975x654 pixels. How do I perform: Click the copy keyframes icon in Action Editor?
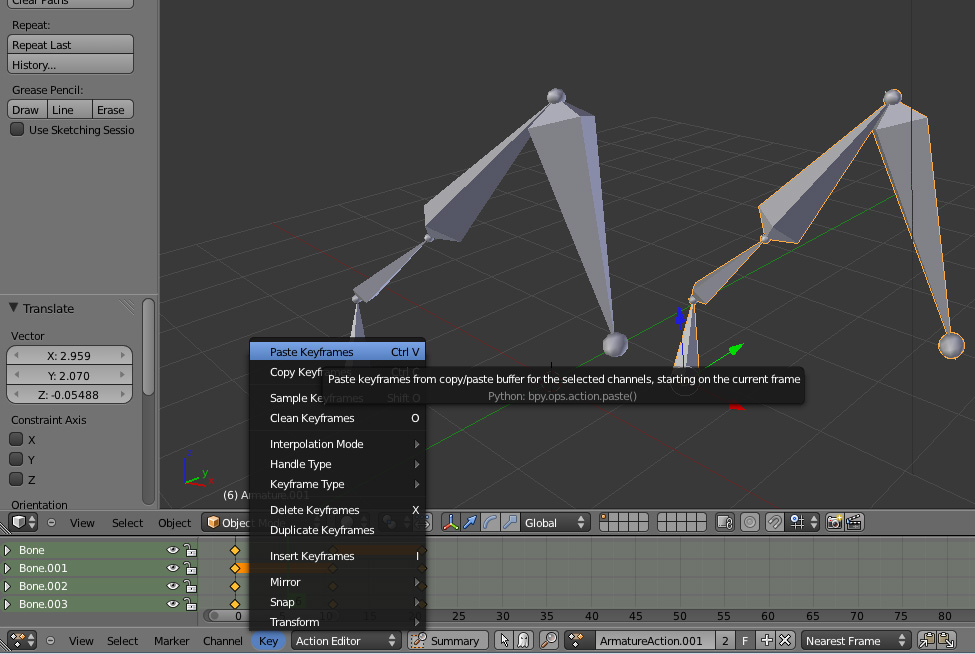point(926,641)
